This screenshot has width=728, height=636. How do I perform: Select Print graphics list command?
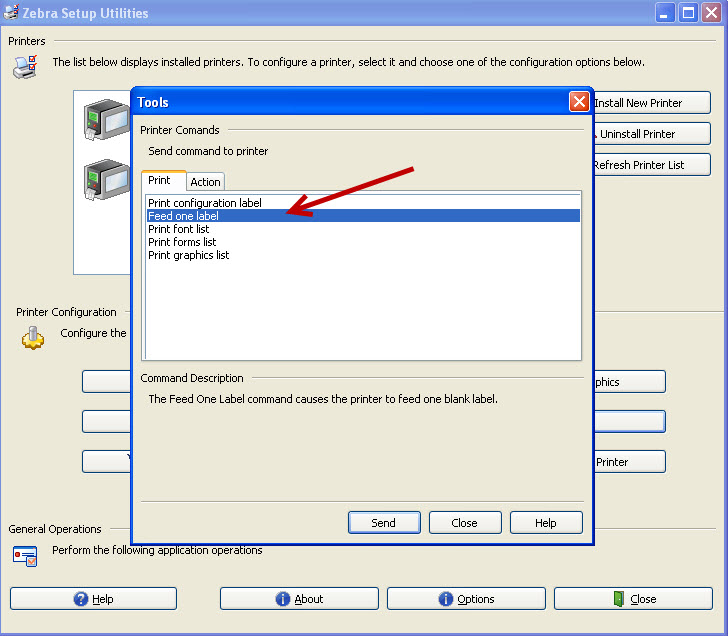tap(189, 255)
